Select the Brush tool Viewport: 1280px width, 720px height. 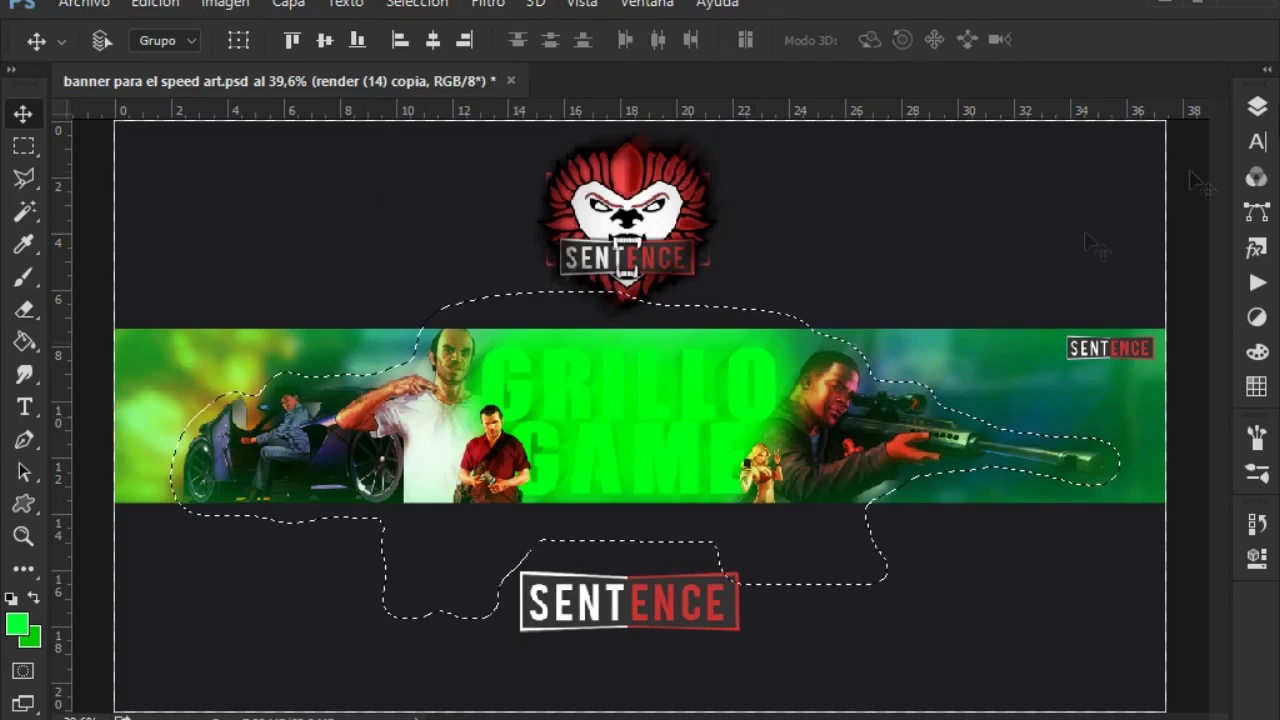23,277
